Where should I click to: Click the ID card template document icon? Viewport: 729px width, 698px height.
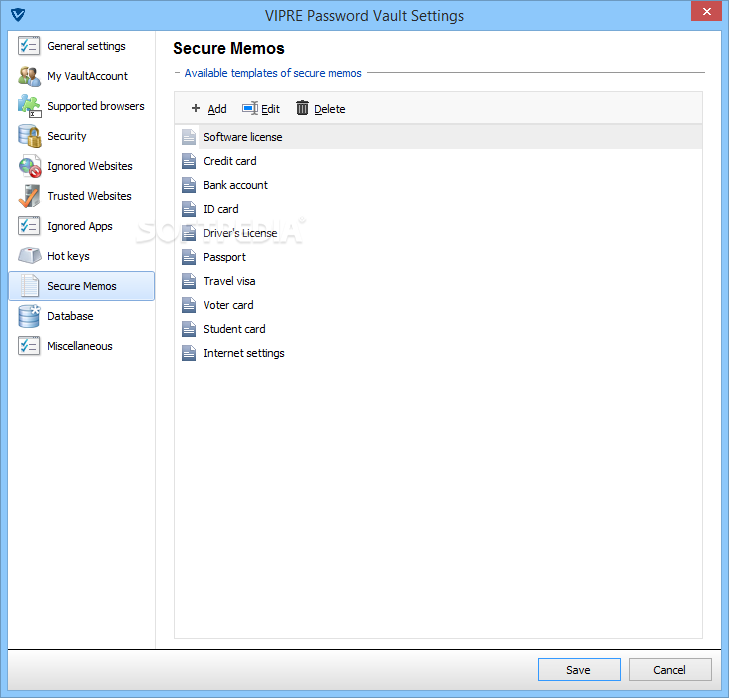click(189, 209)
